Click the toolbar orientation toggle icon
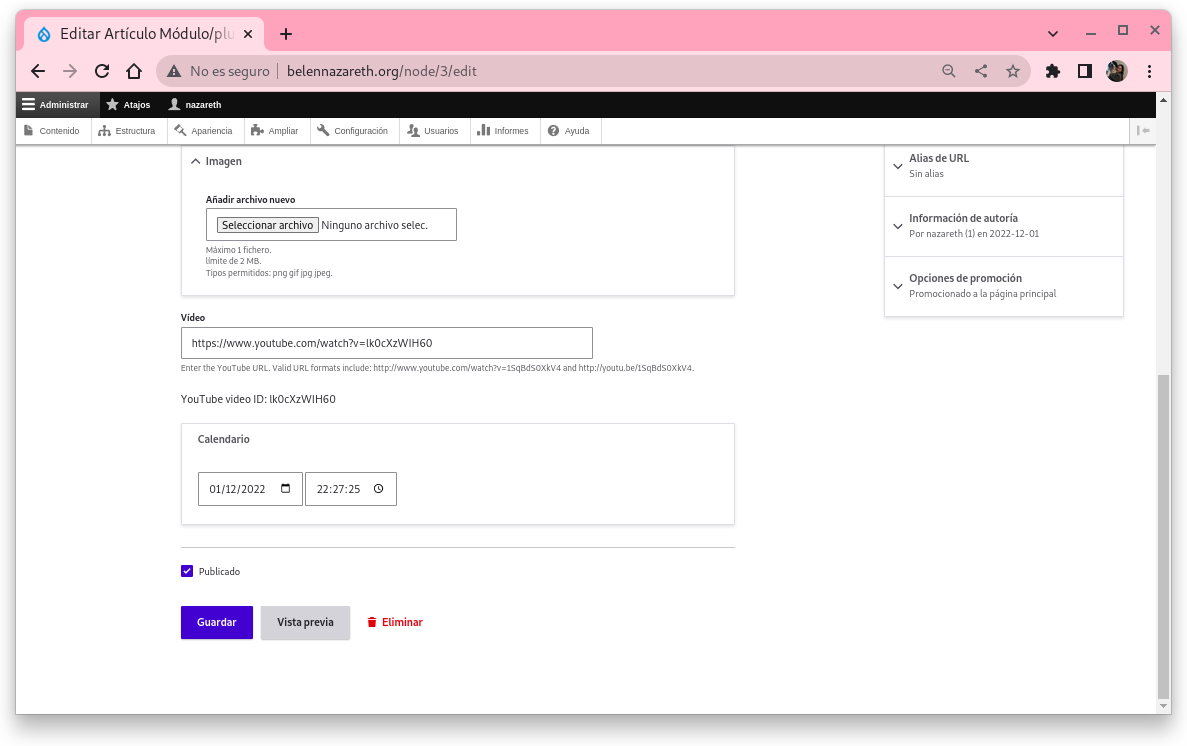1187x746 pixels. click(1144, 131)
